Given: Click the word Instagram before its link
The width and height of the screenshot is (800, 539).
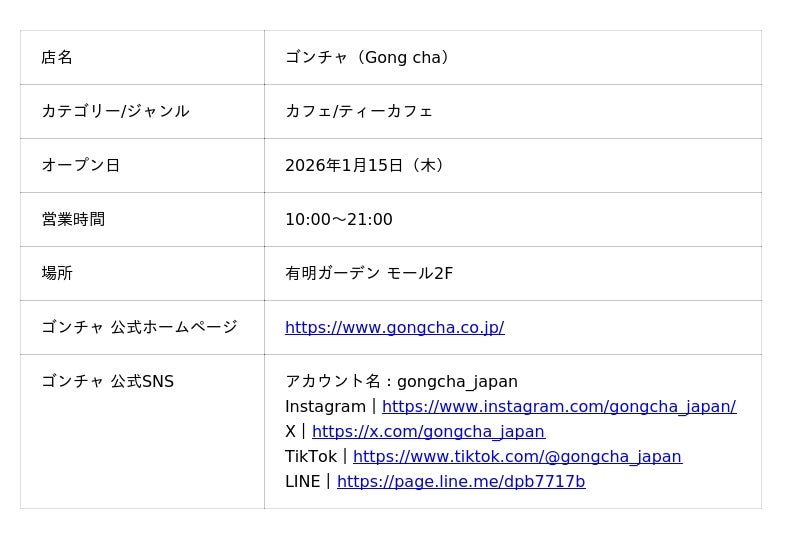Looking at the screenshot, I should [325, 407].
